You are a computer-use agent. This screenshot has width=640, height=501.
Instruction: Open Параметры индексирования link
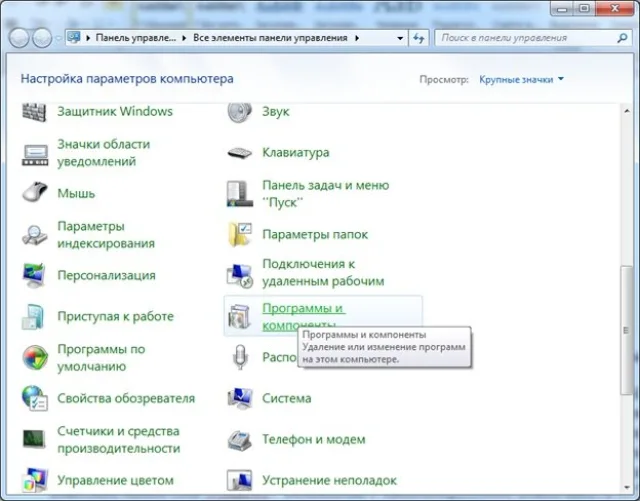coord(106,235)
